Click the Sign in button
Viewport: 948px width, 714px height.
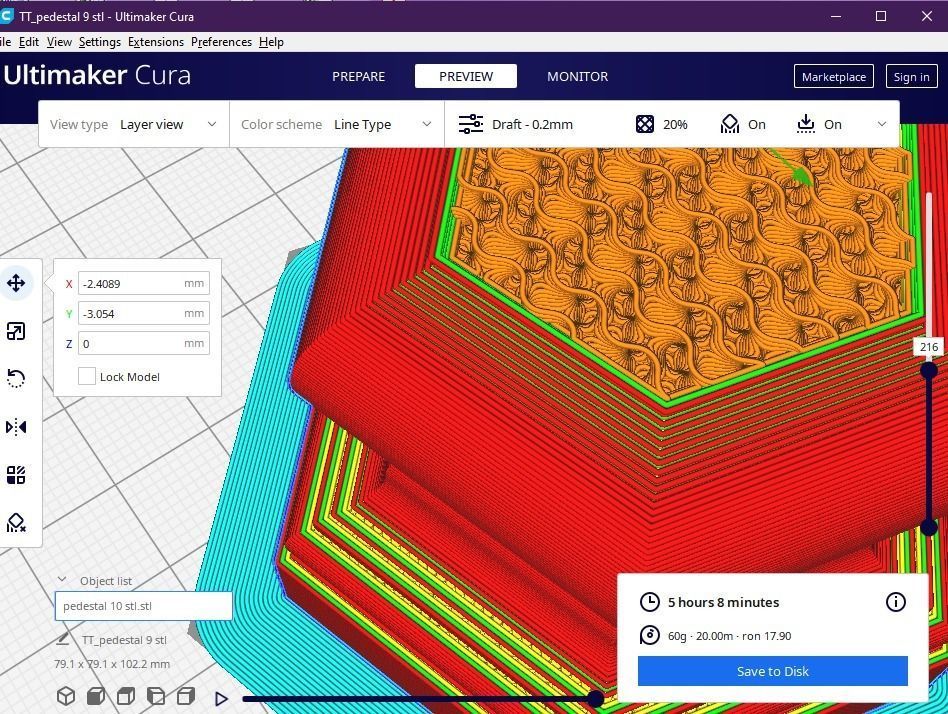click(x=911, y=76)
